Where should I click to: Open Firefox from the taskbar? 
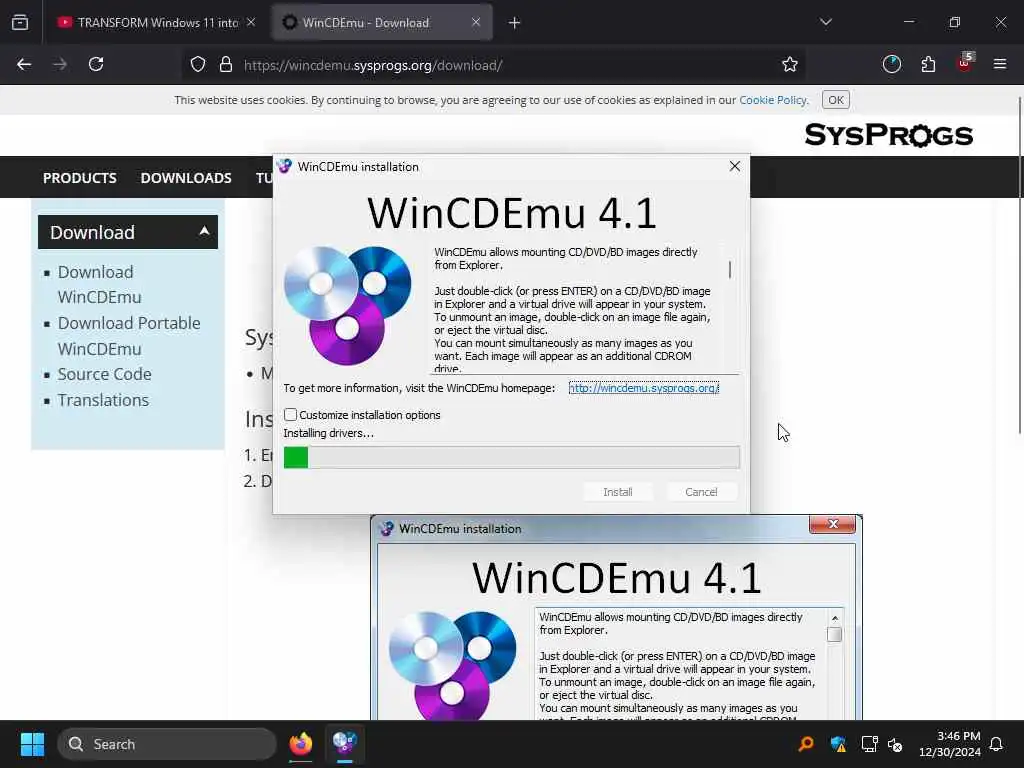tap(301, 744)
